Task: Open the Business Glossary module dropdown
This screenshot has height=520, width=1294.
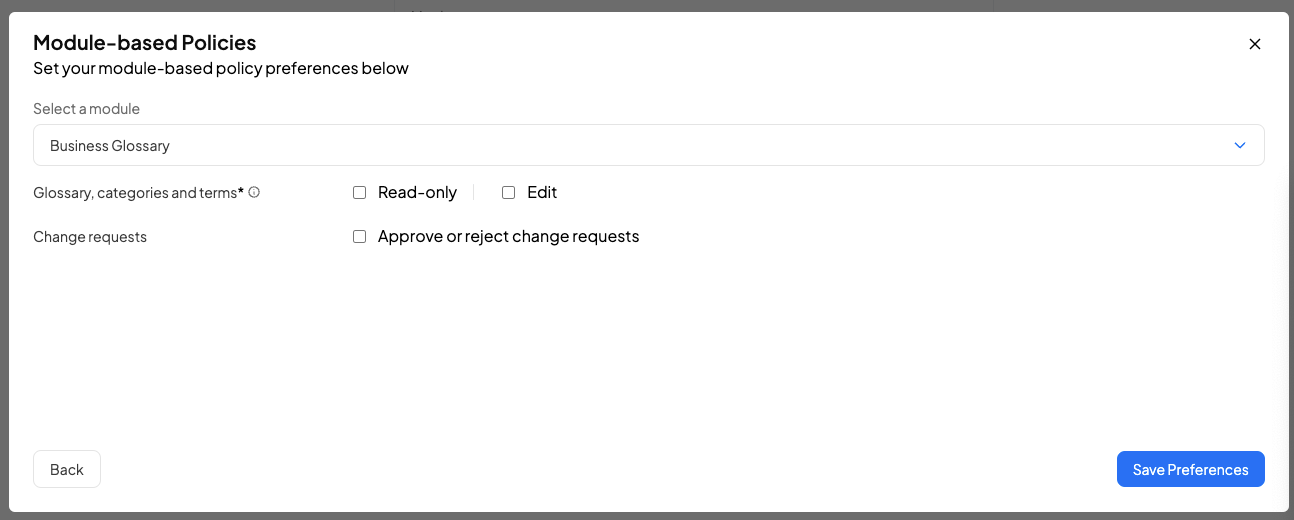Action: point(640,145)
